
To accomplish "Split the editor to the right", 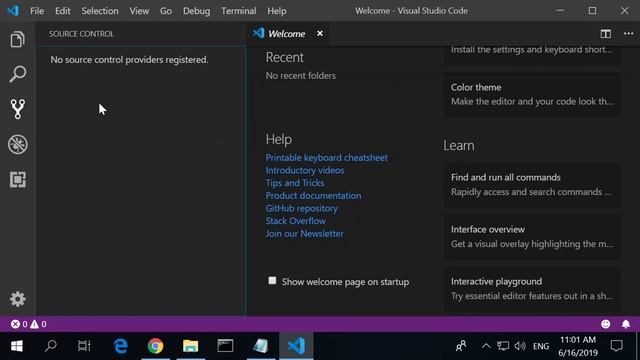I will point(606,34).
